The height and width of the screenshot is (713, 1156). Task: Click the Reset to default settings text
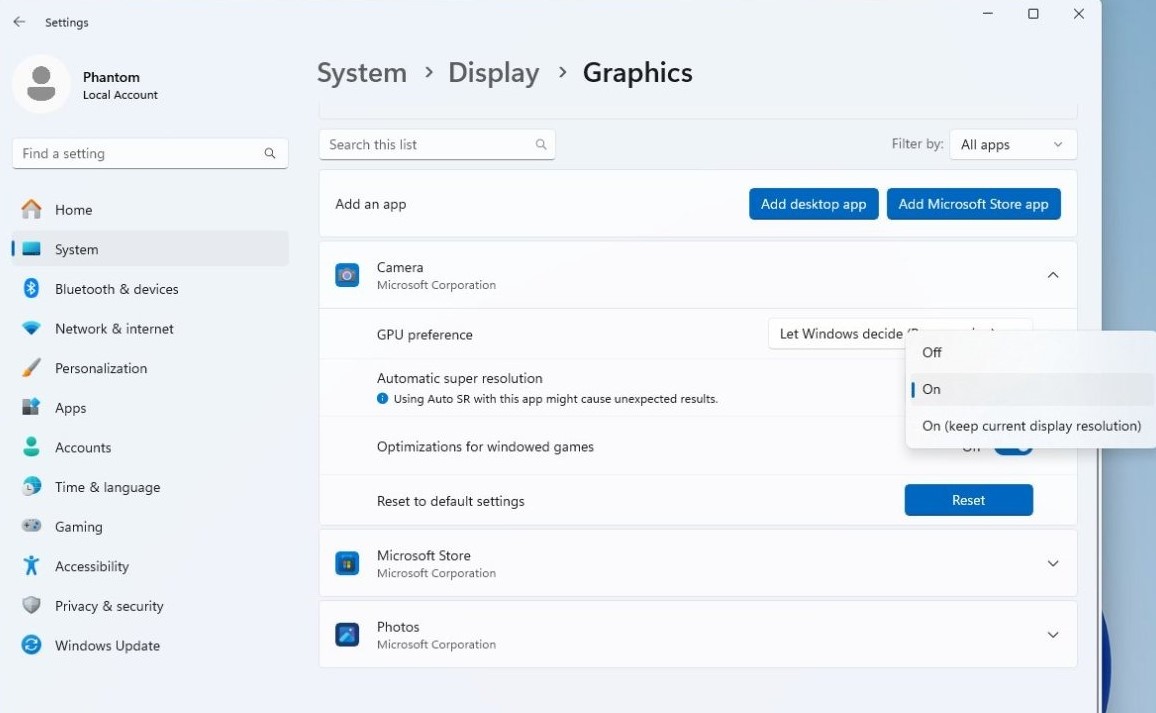click(x=450, y=501)
